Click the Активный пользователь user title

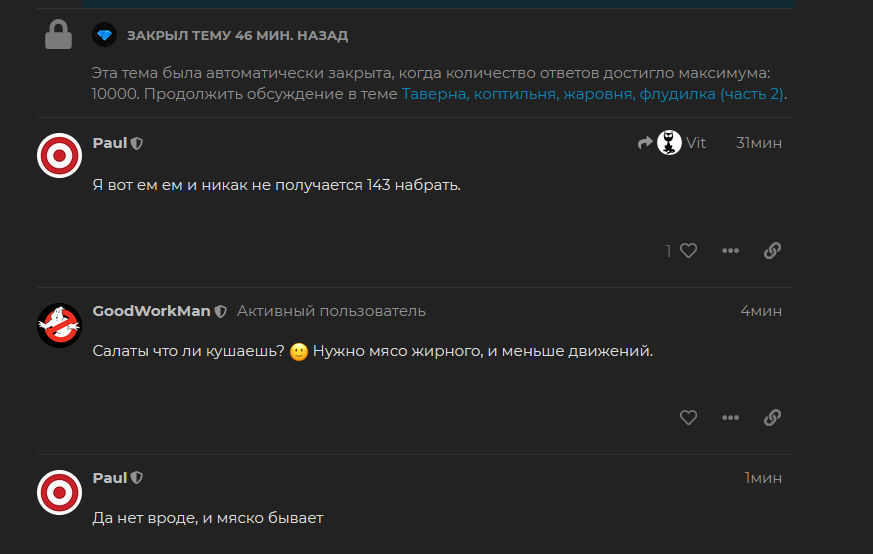pos(331,311)
